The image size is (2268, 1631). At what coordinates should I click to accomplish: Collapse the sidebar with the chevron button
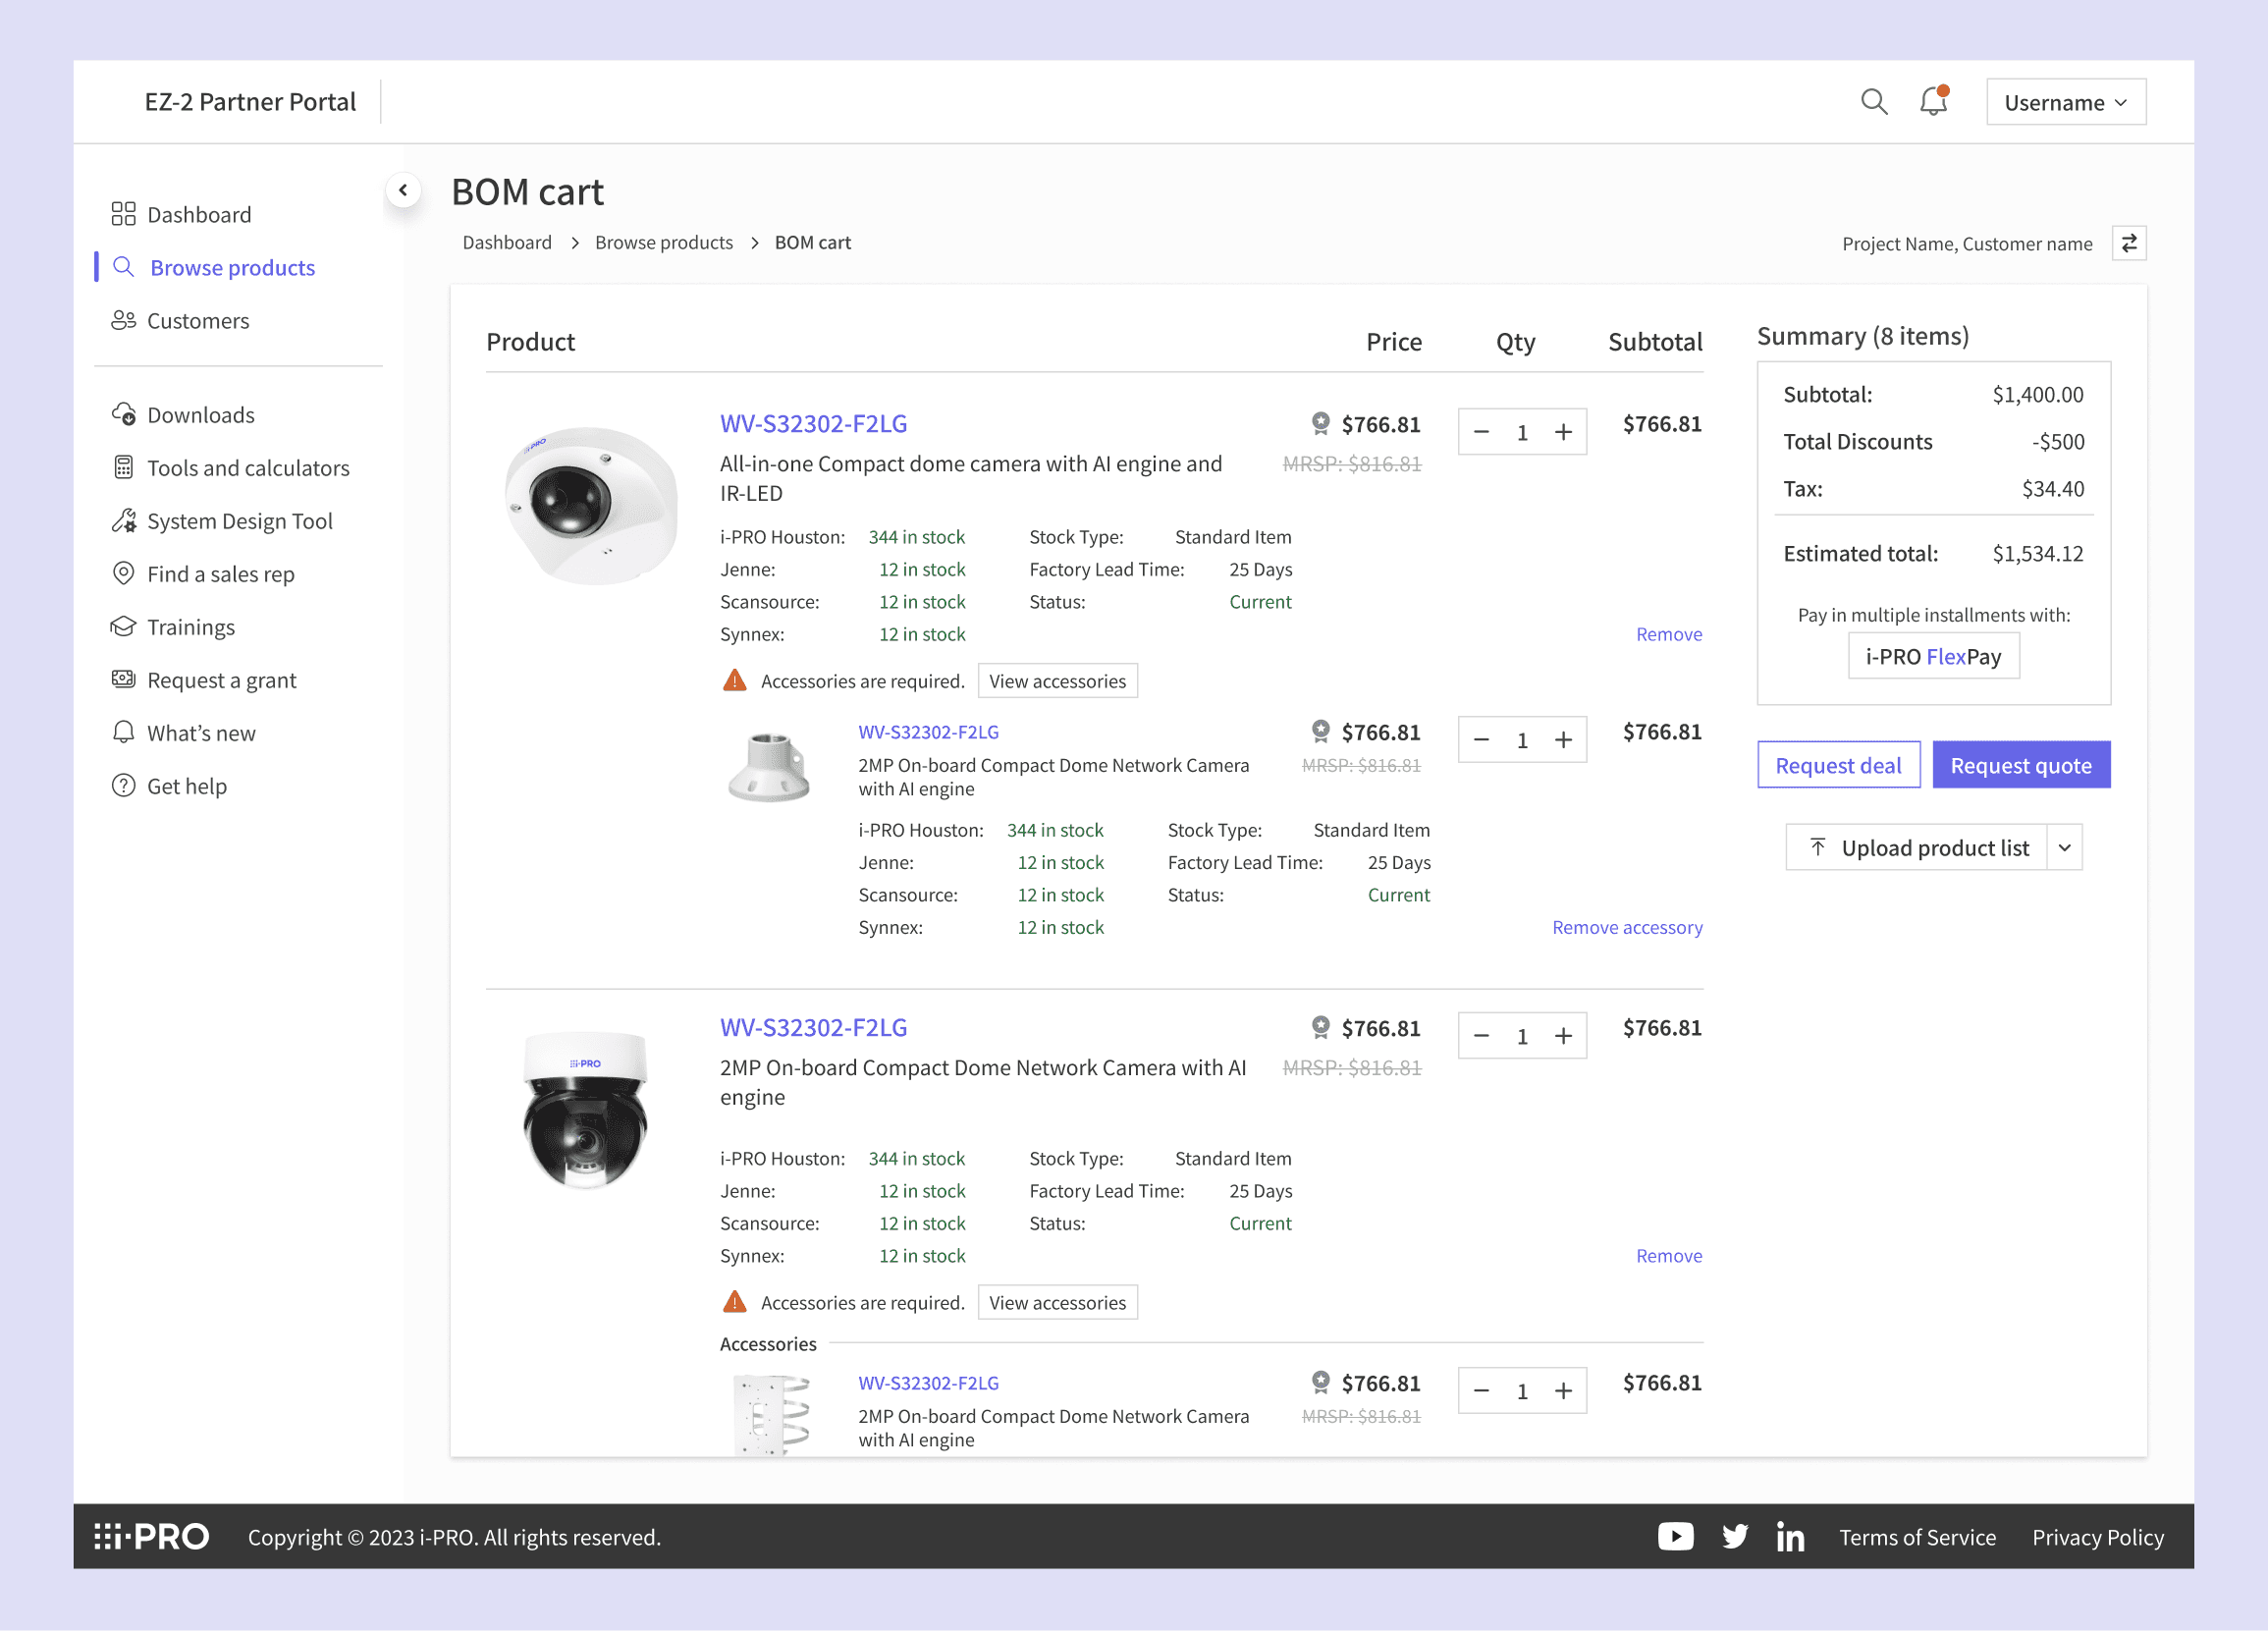coord(403,190)
